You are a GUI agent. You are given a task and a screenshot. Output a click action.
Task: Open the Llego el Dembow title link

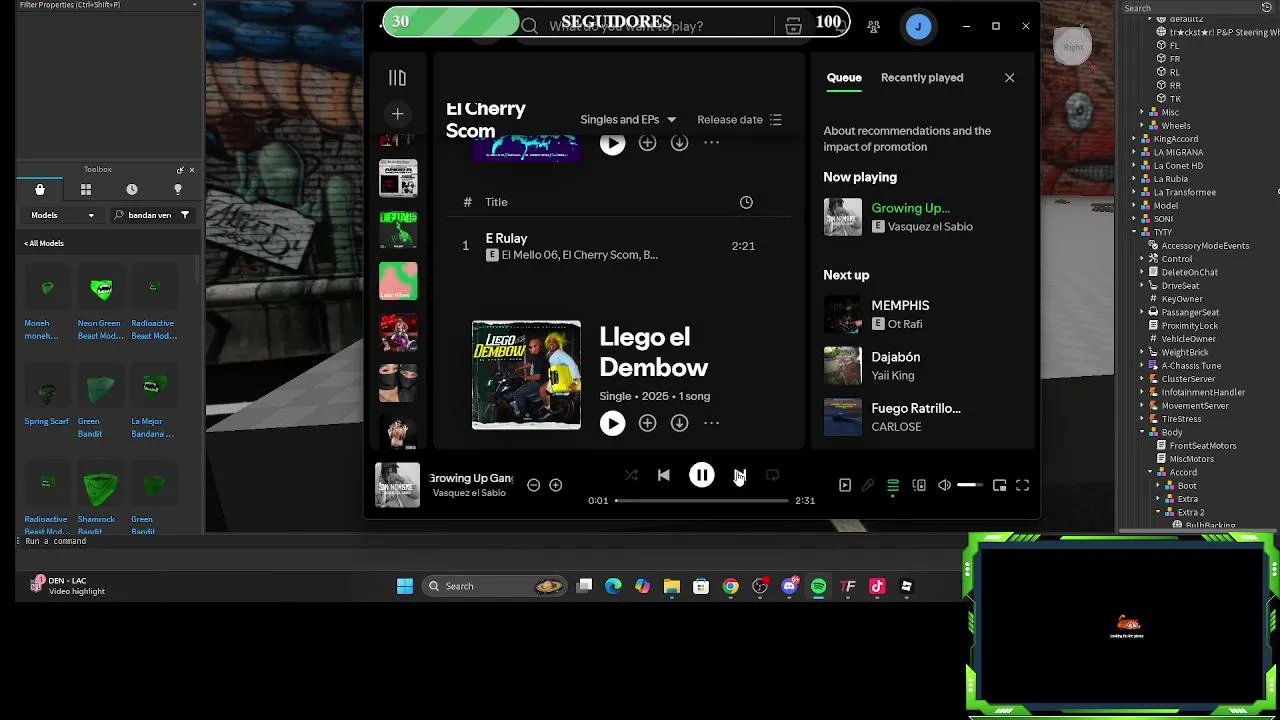coord(653,351)
